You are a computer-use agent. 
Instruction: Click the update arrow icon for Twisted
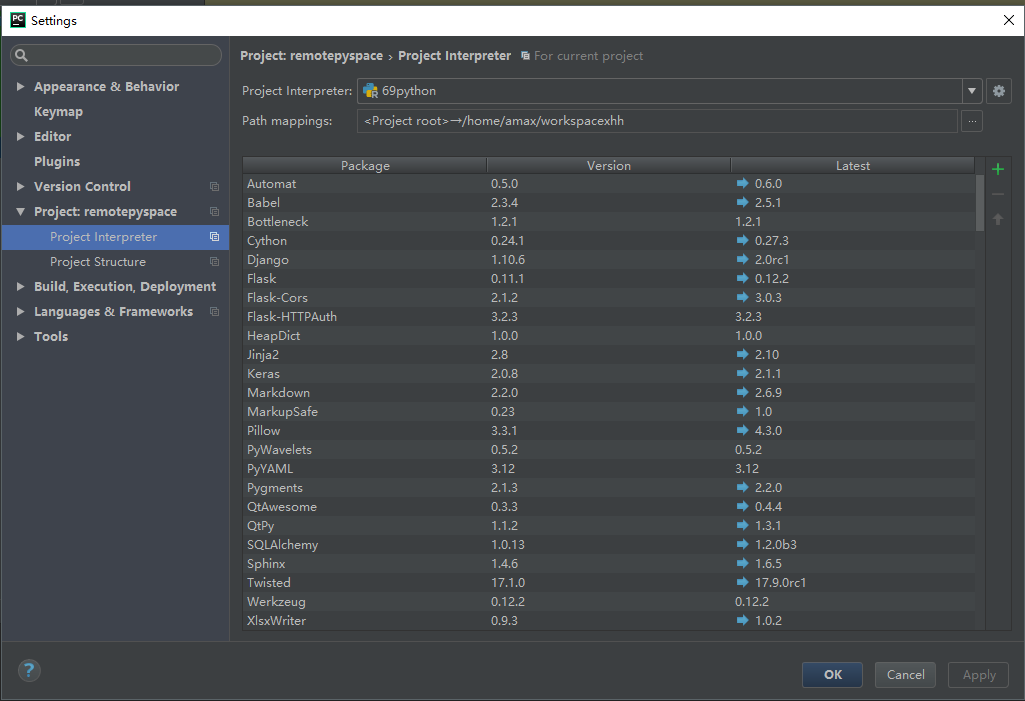pyautogui.click(x=742, y=582)
